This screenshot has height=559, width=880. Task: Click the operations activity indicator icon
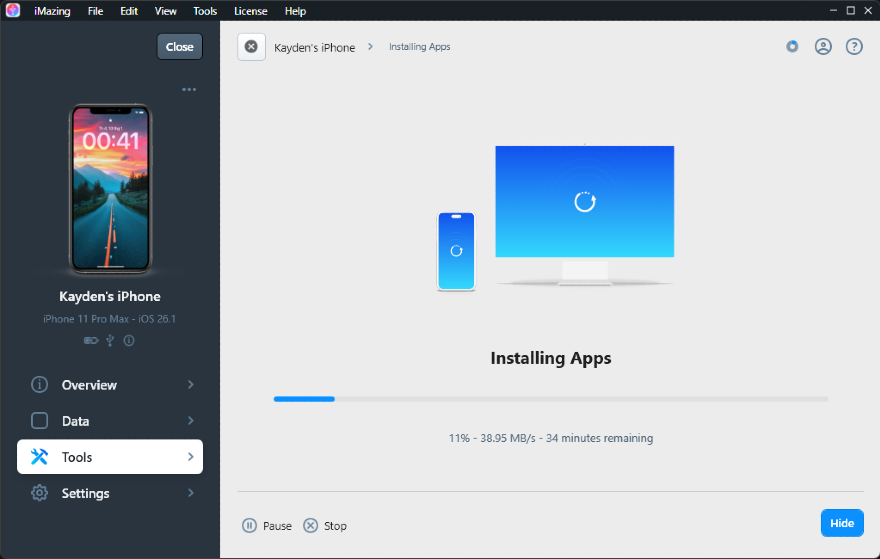click(792, 47)
